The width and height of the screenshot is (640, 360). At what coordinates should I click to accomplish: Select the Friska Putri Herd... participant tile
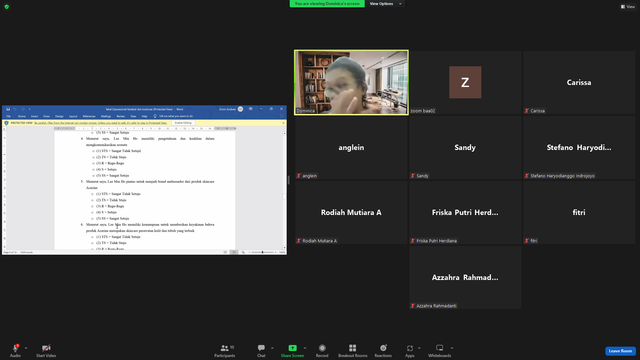point(465,212)
